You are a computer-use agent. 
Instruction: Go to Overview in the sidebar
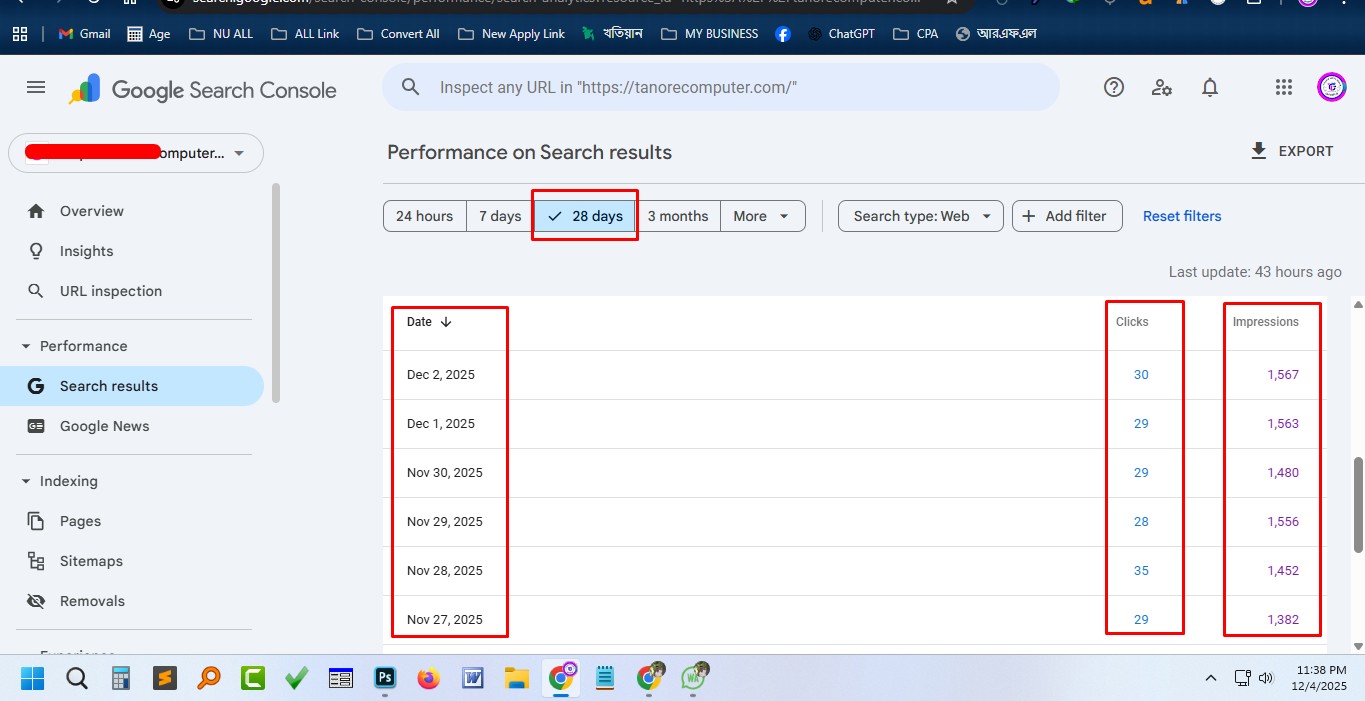(x=91, y=211)
